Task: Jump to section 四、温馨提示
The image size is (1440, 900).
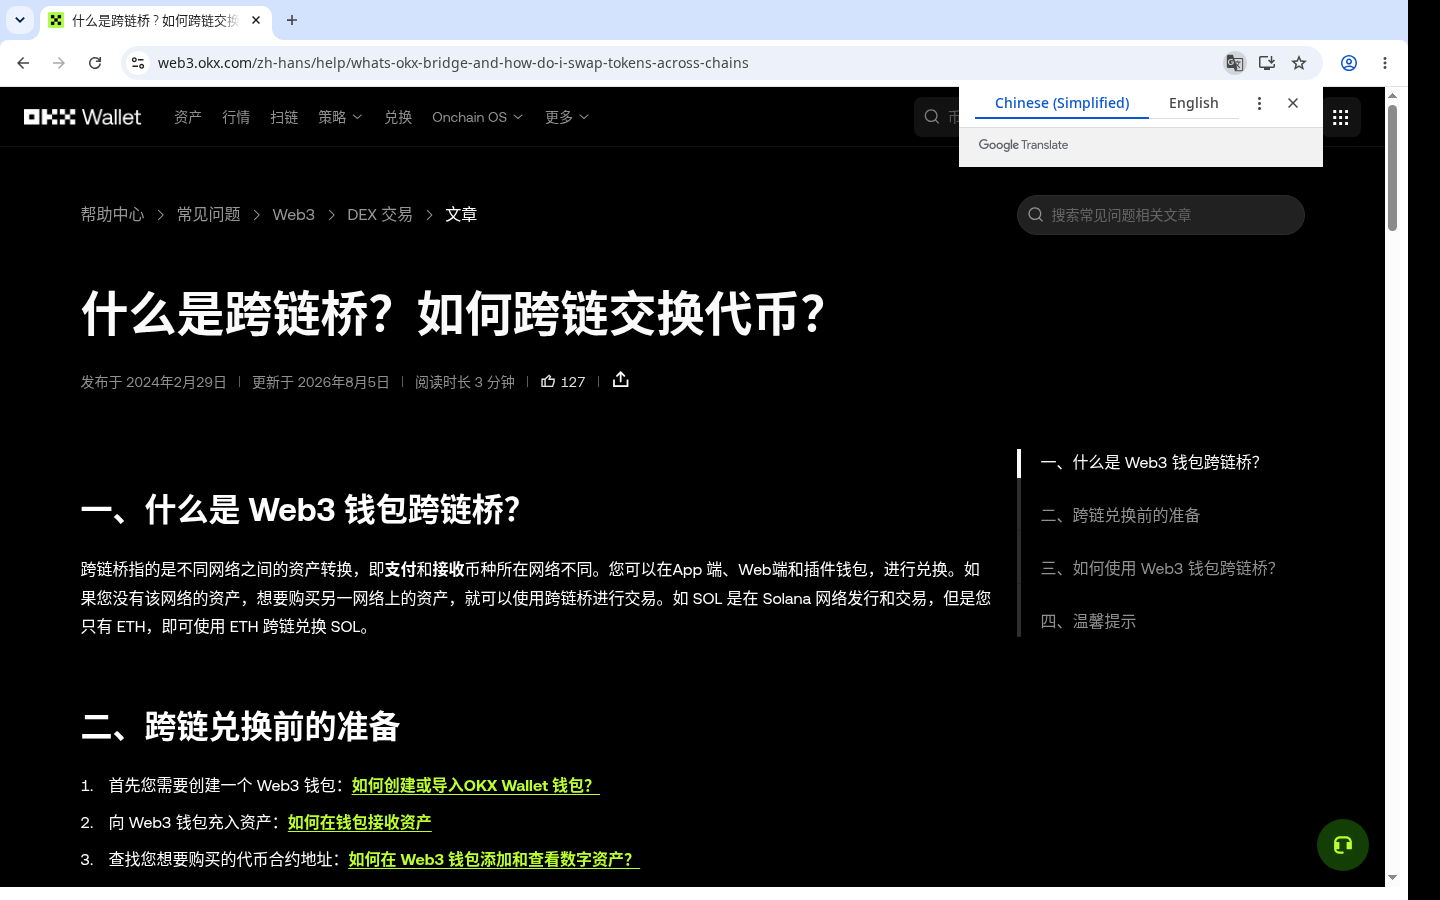Action: 1088,621
